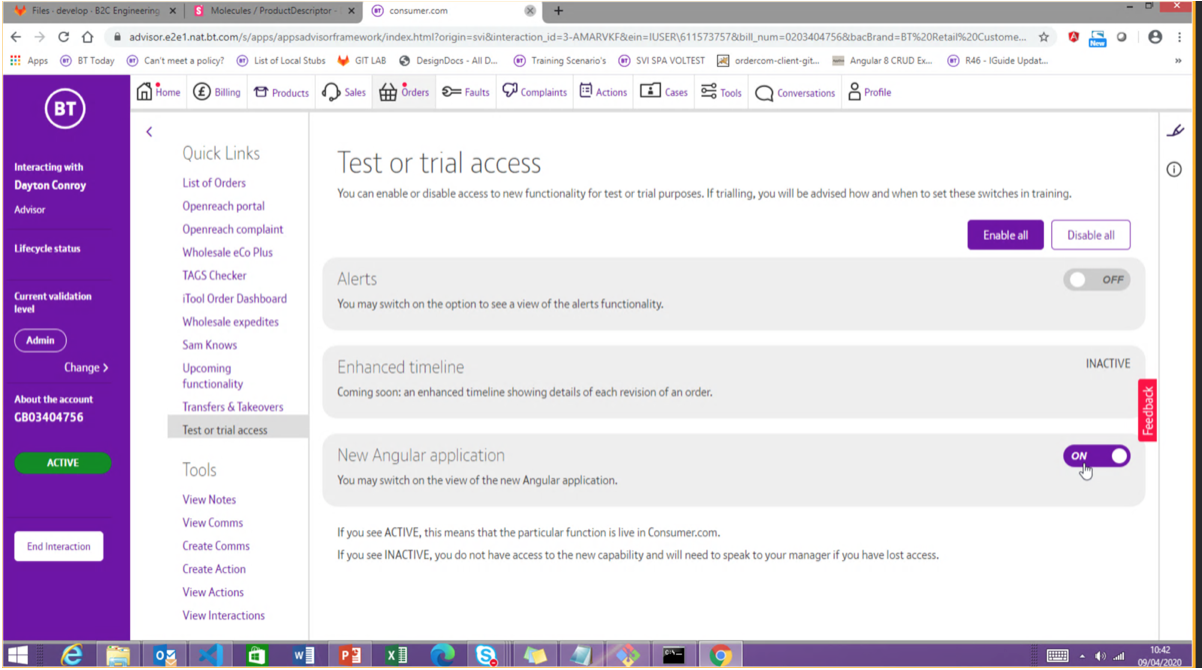Image resolution: width=1202 pixels, height=670 pixels.
Task: Collapse the Quick Links side panel chevron
Action: (x=149, y=132)
